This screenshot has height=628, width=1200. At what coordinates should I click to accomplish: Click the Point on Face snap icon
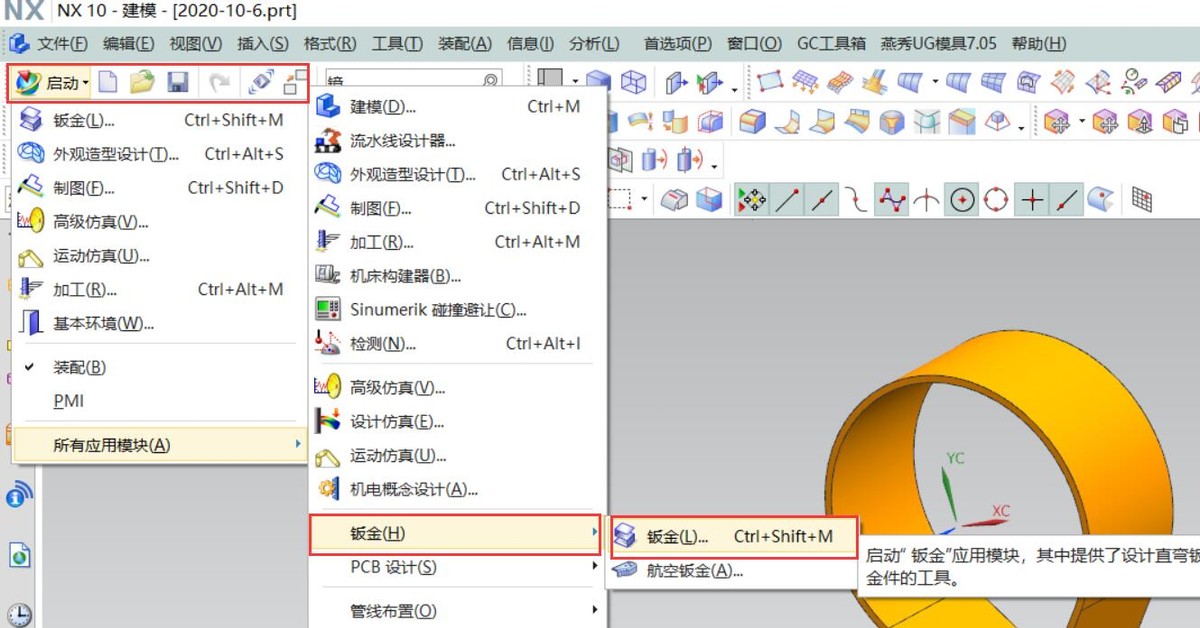pos(1101,200)
